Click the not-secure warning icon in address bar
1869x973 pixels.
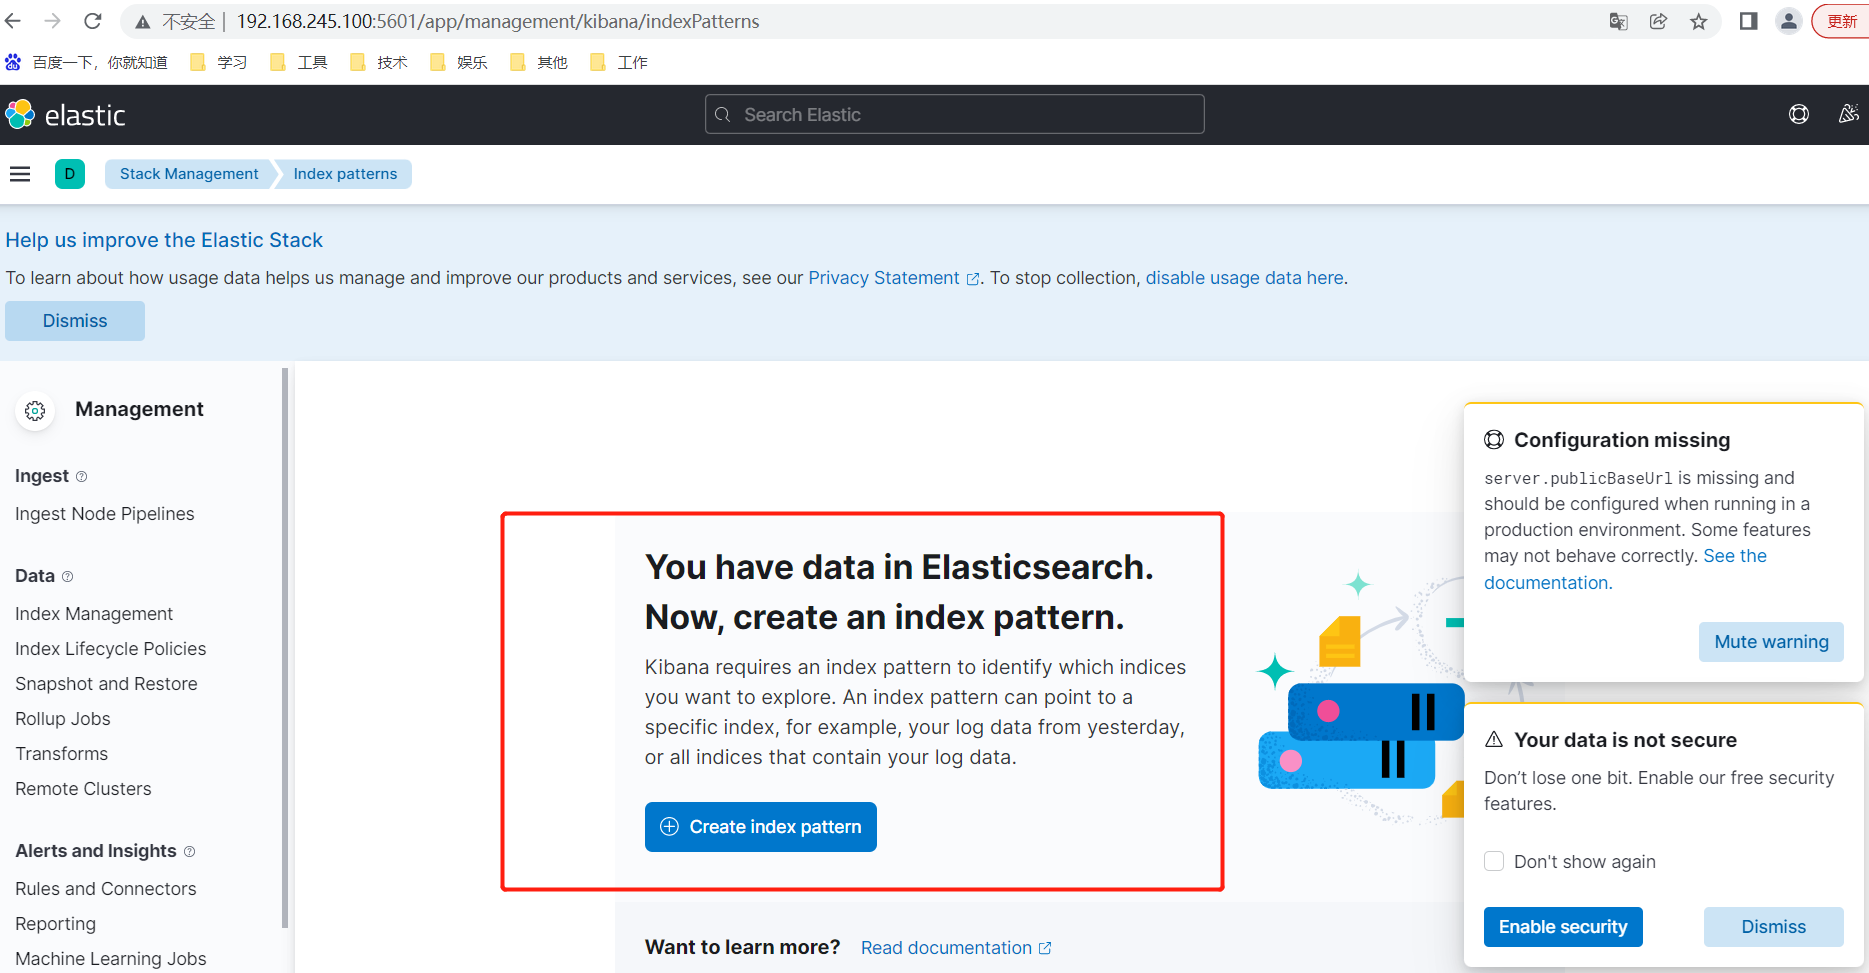[x=143, y=22]
